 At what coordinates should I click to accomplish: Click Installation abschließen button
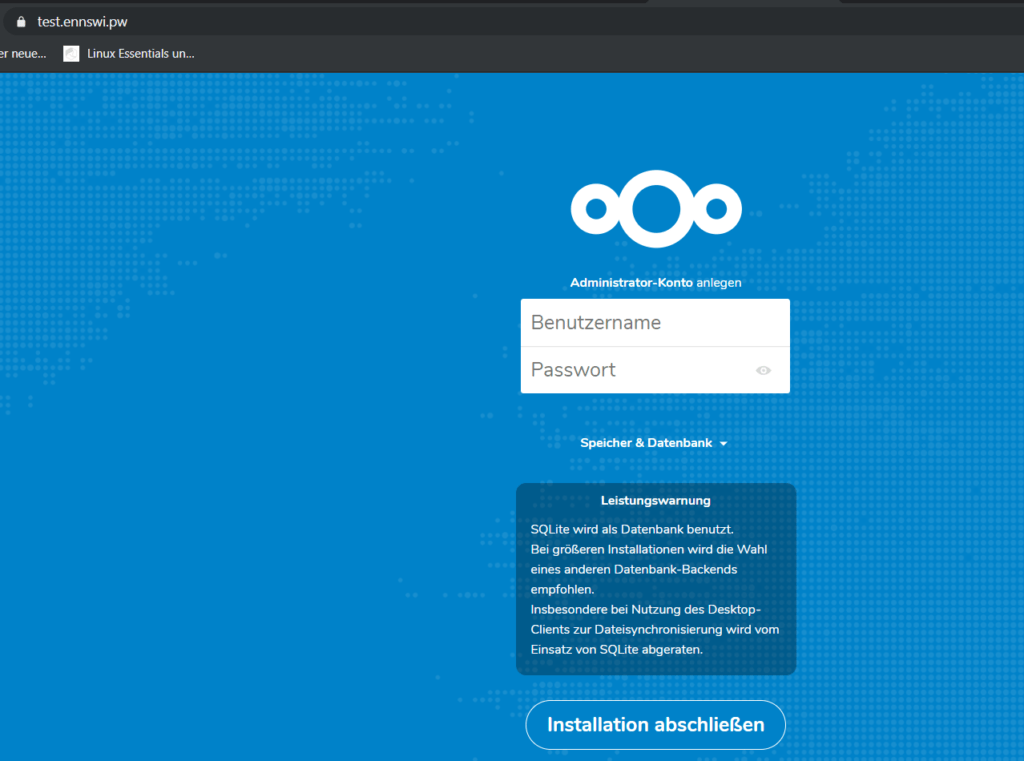click(x=656, y=724)
